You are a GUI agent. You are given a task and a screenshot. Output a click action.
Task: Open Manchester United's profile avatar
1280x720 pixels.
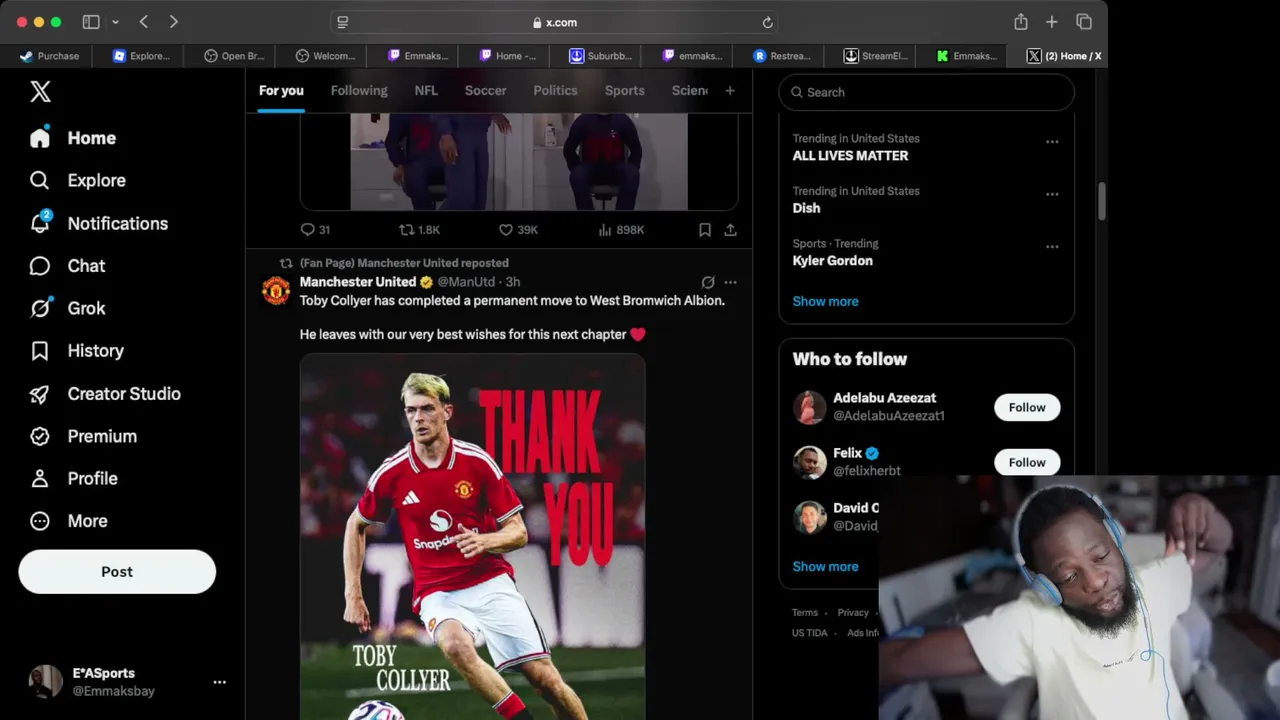(276, 291)
